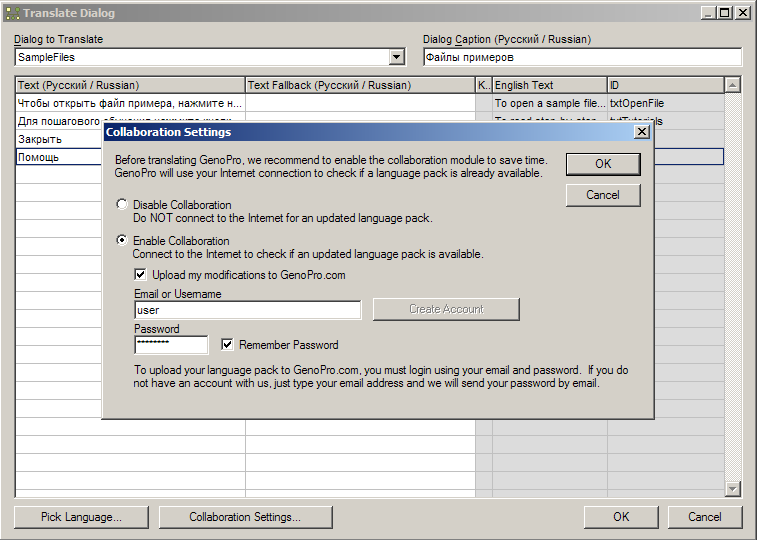Click Cancel in the Translate Dialog window
Viewport: 757px width, 540px height.
[704, 517]
